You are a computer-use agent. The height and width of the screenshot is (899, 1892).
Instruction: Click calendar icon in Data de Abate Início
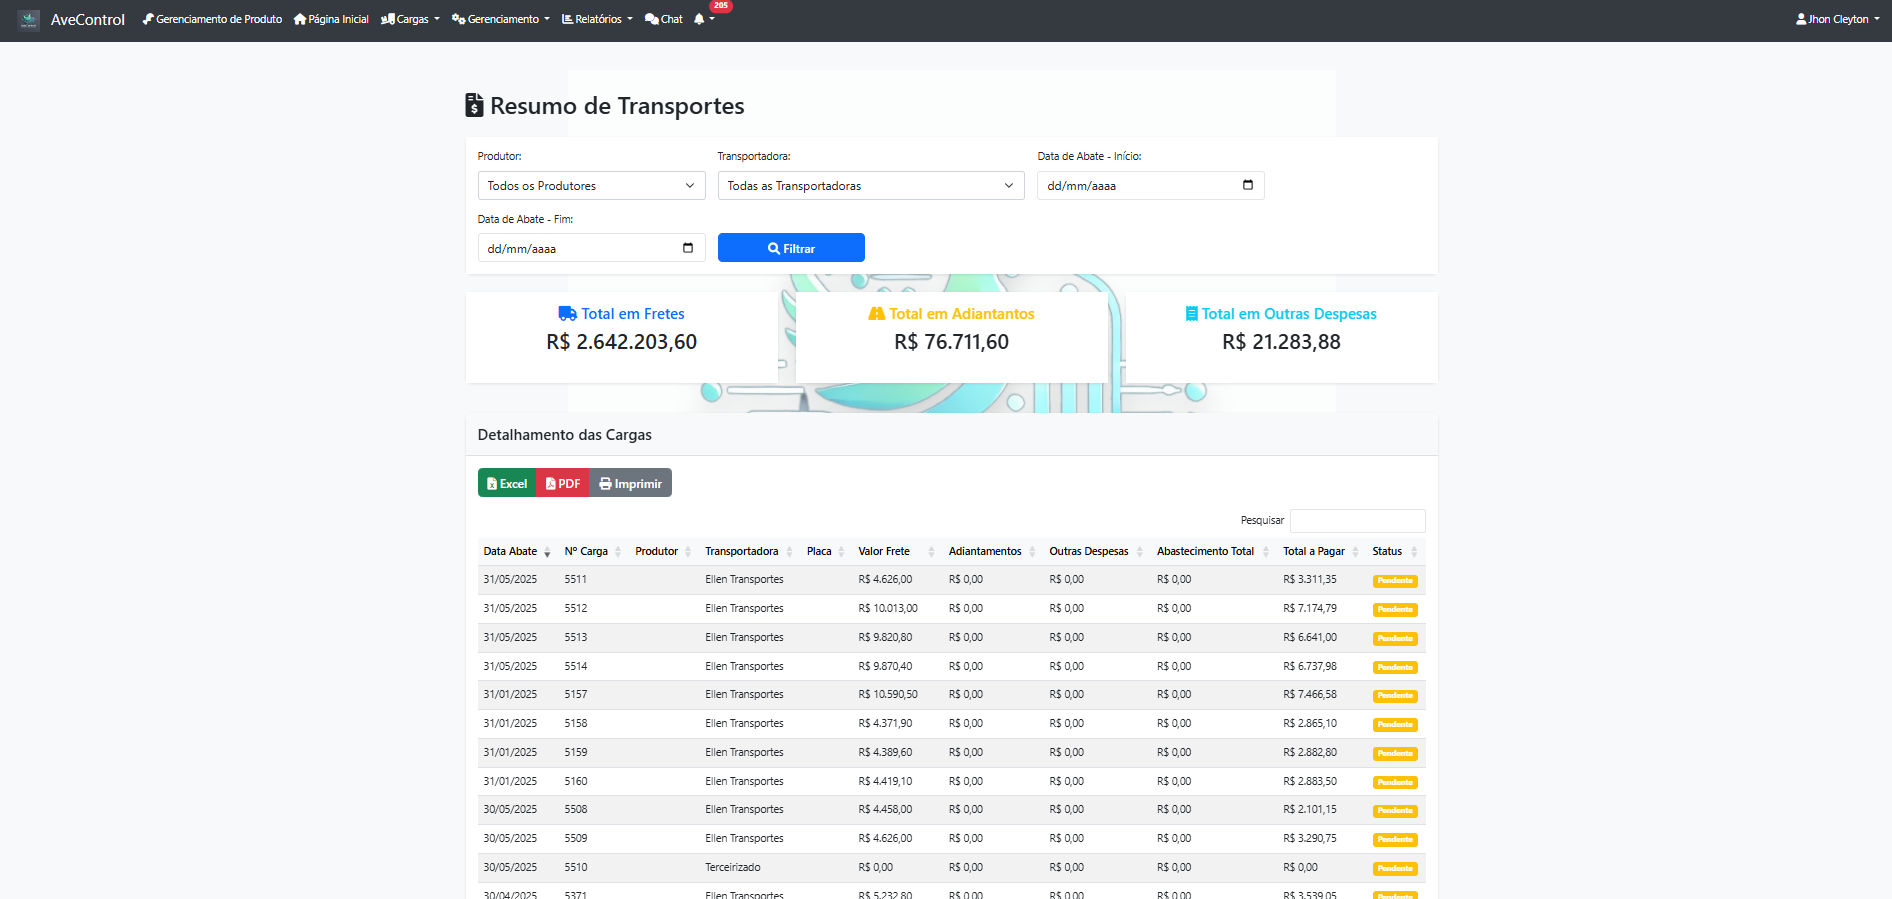pyautogui.click(x=1247, y=185)
